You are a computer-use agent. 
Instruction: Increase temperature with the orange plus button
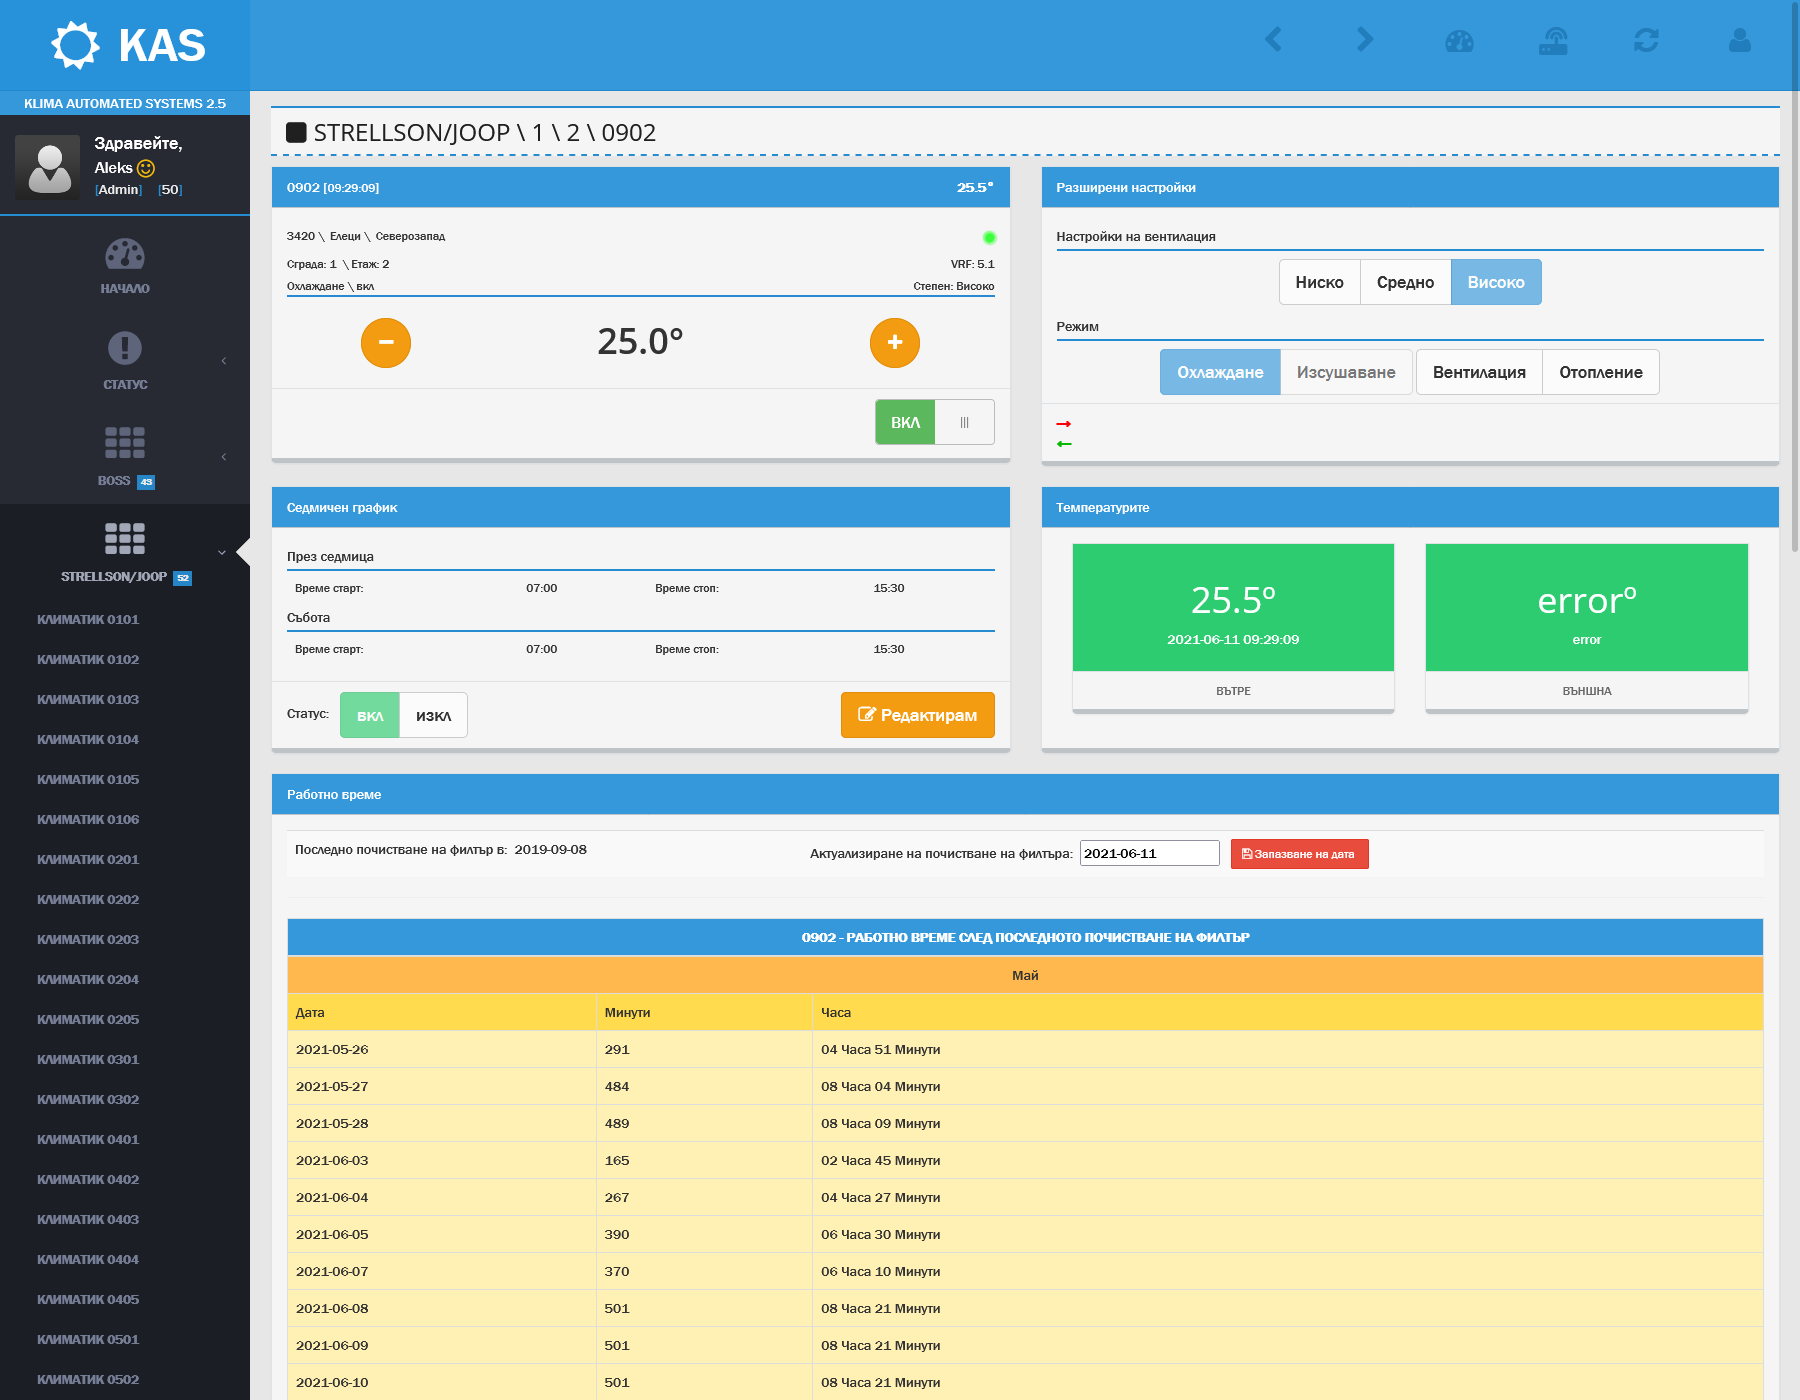(x=895, y=343)
